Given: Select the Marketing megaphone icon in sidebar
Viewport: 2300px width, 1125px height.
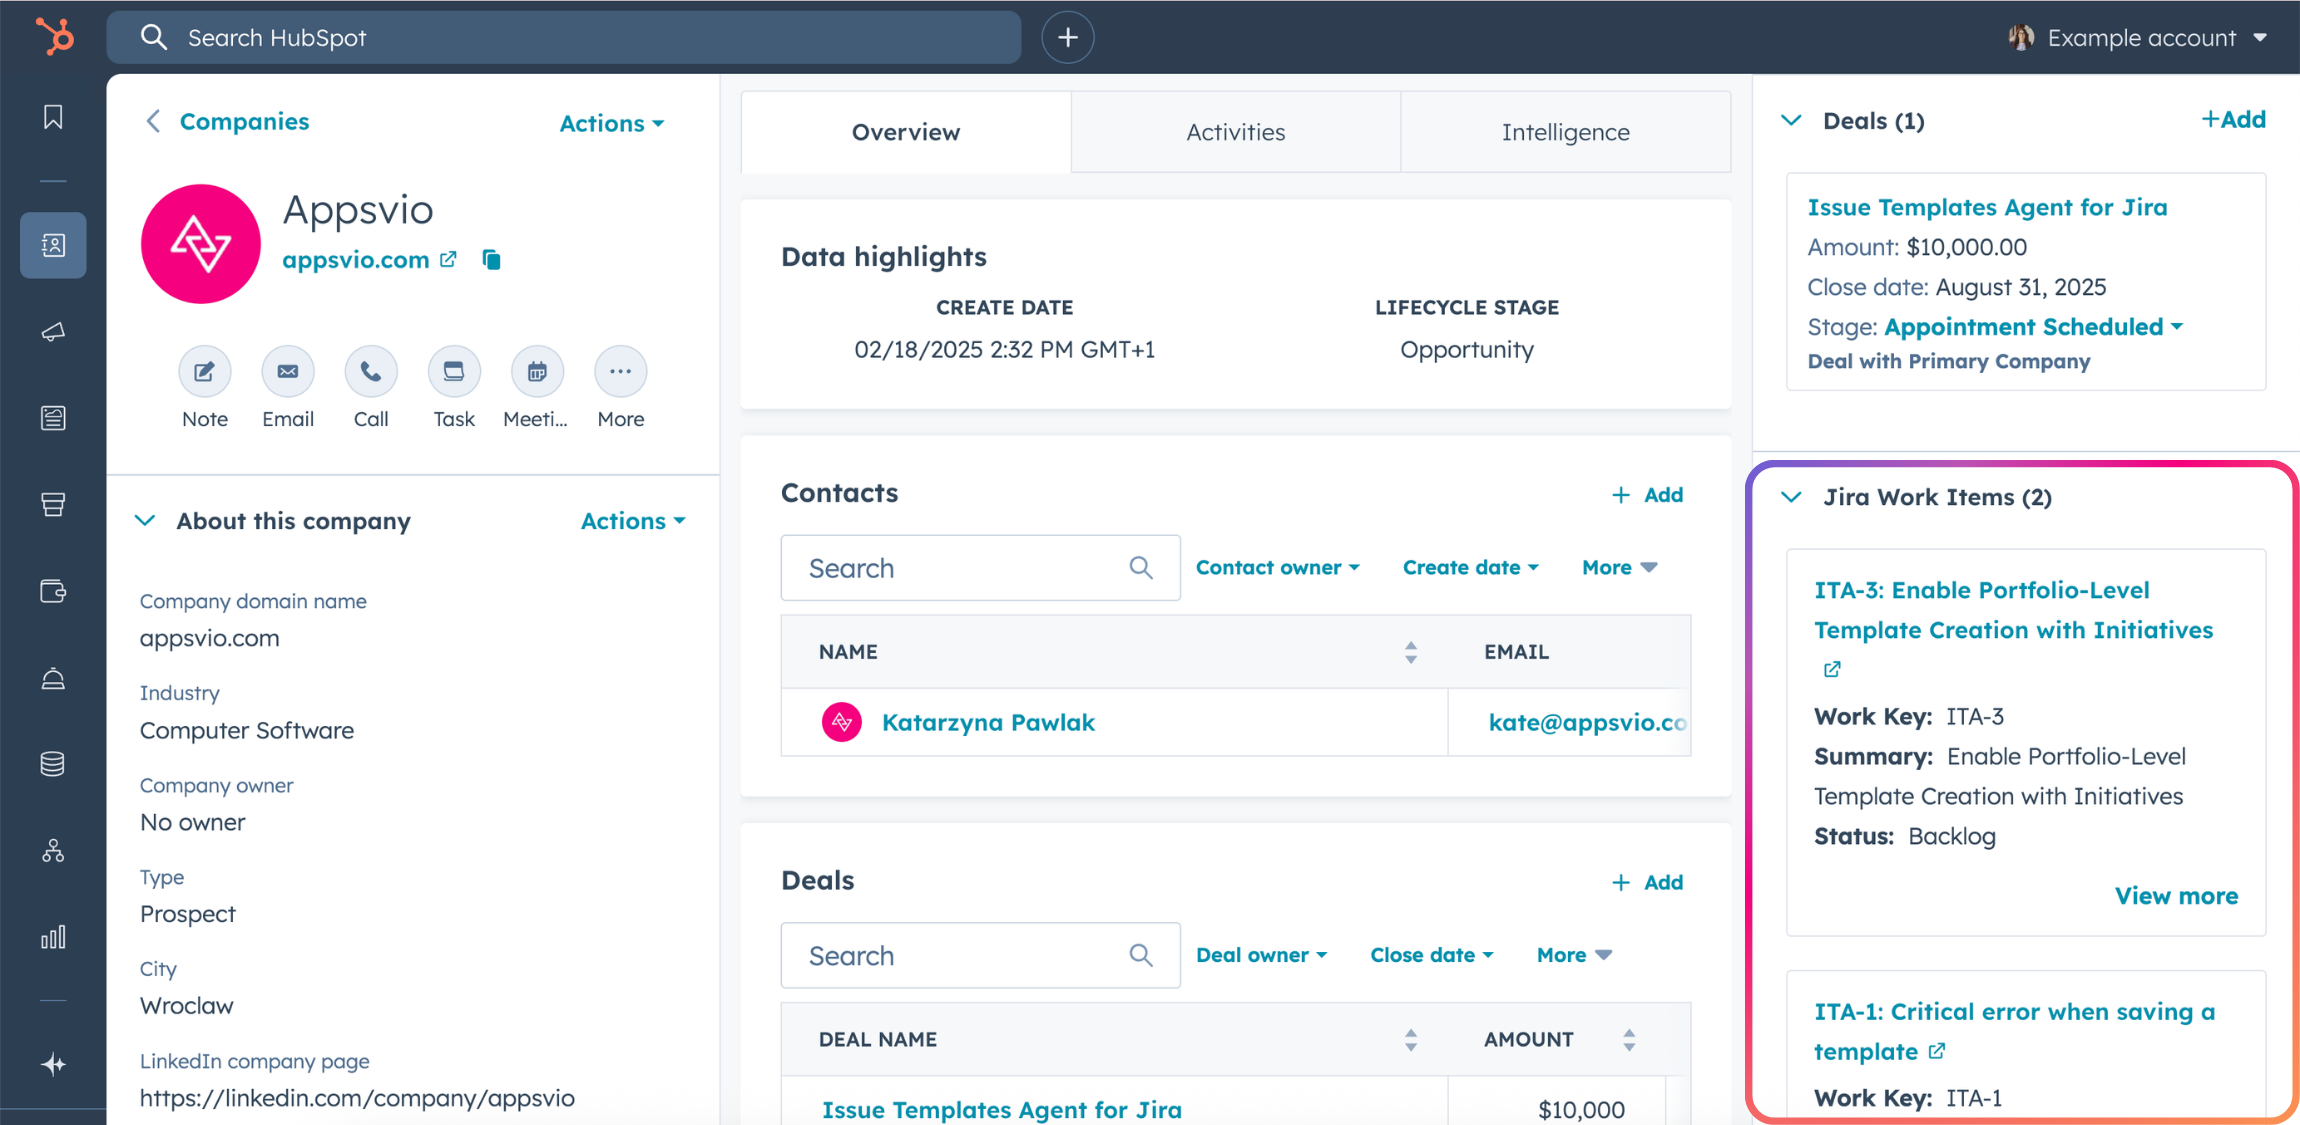Looking at the screenshot, I should (53, 332).
